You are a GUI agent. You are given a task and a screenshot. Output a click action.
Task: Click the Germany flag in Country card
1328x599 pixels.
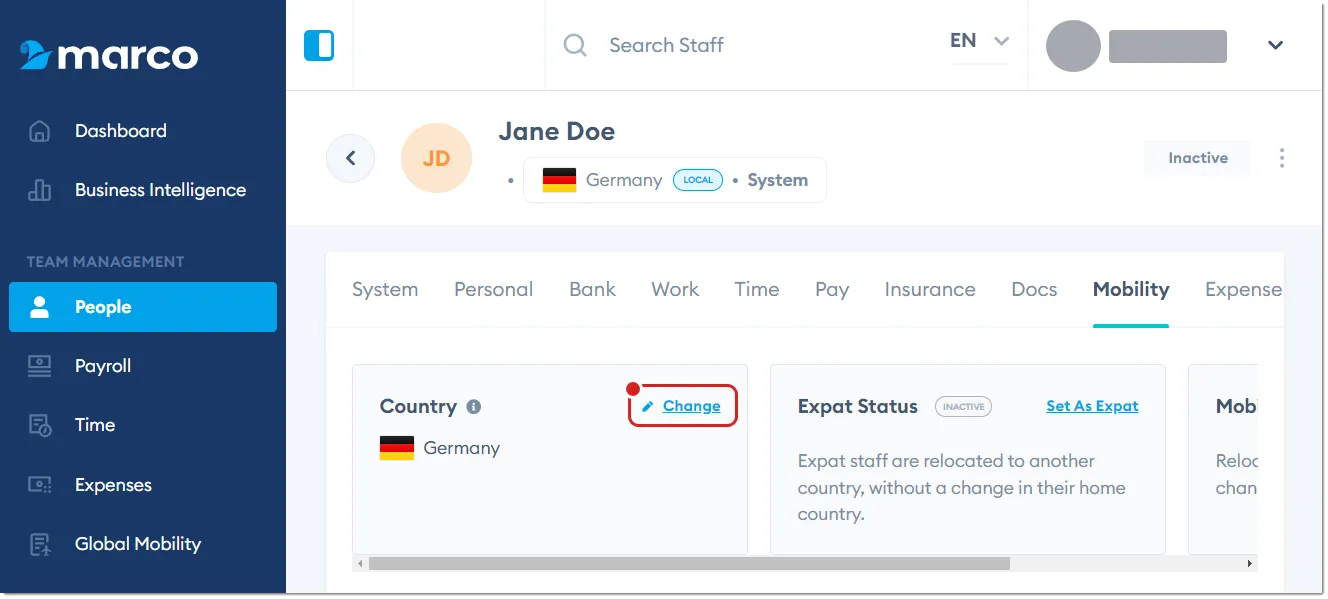pyautogui.click(x=397, y=448)
